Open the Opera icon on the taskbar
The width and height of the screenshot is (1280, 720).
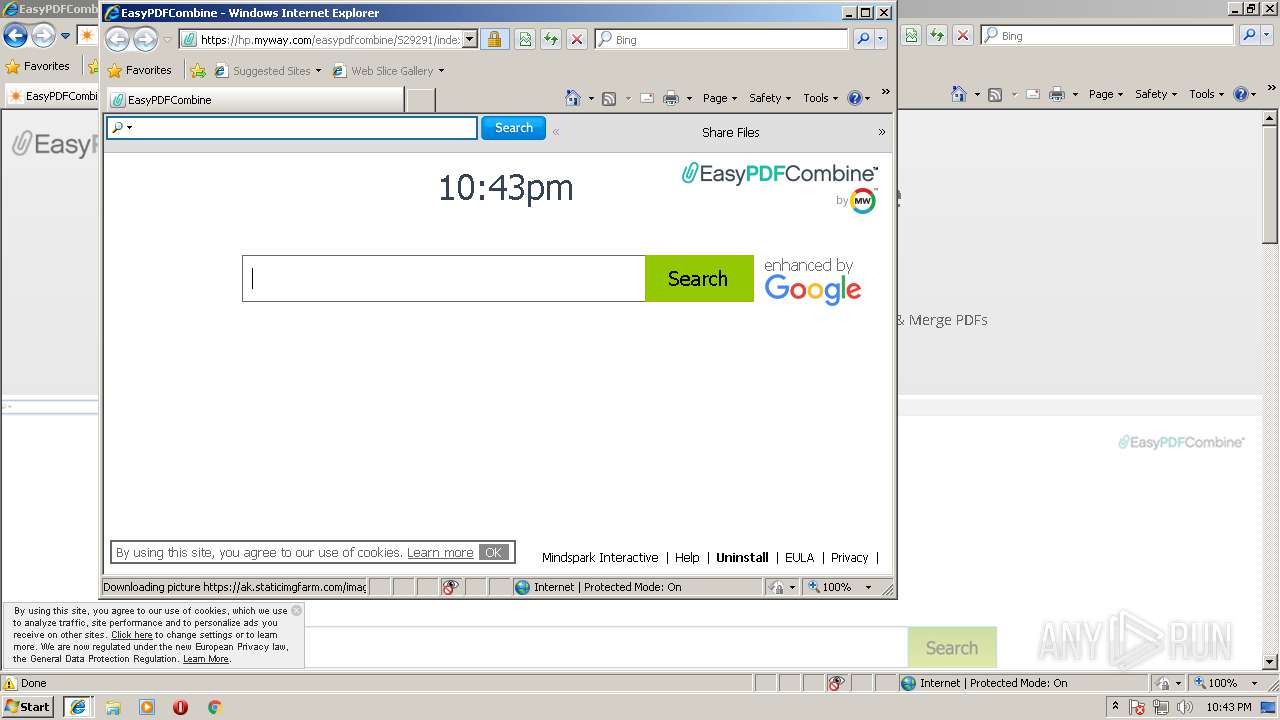180,707
